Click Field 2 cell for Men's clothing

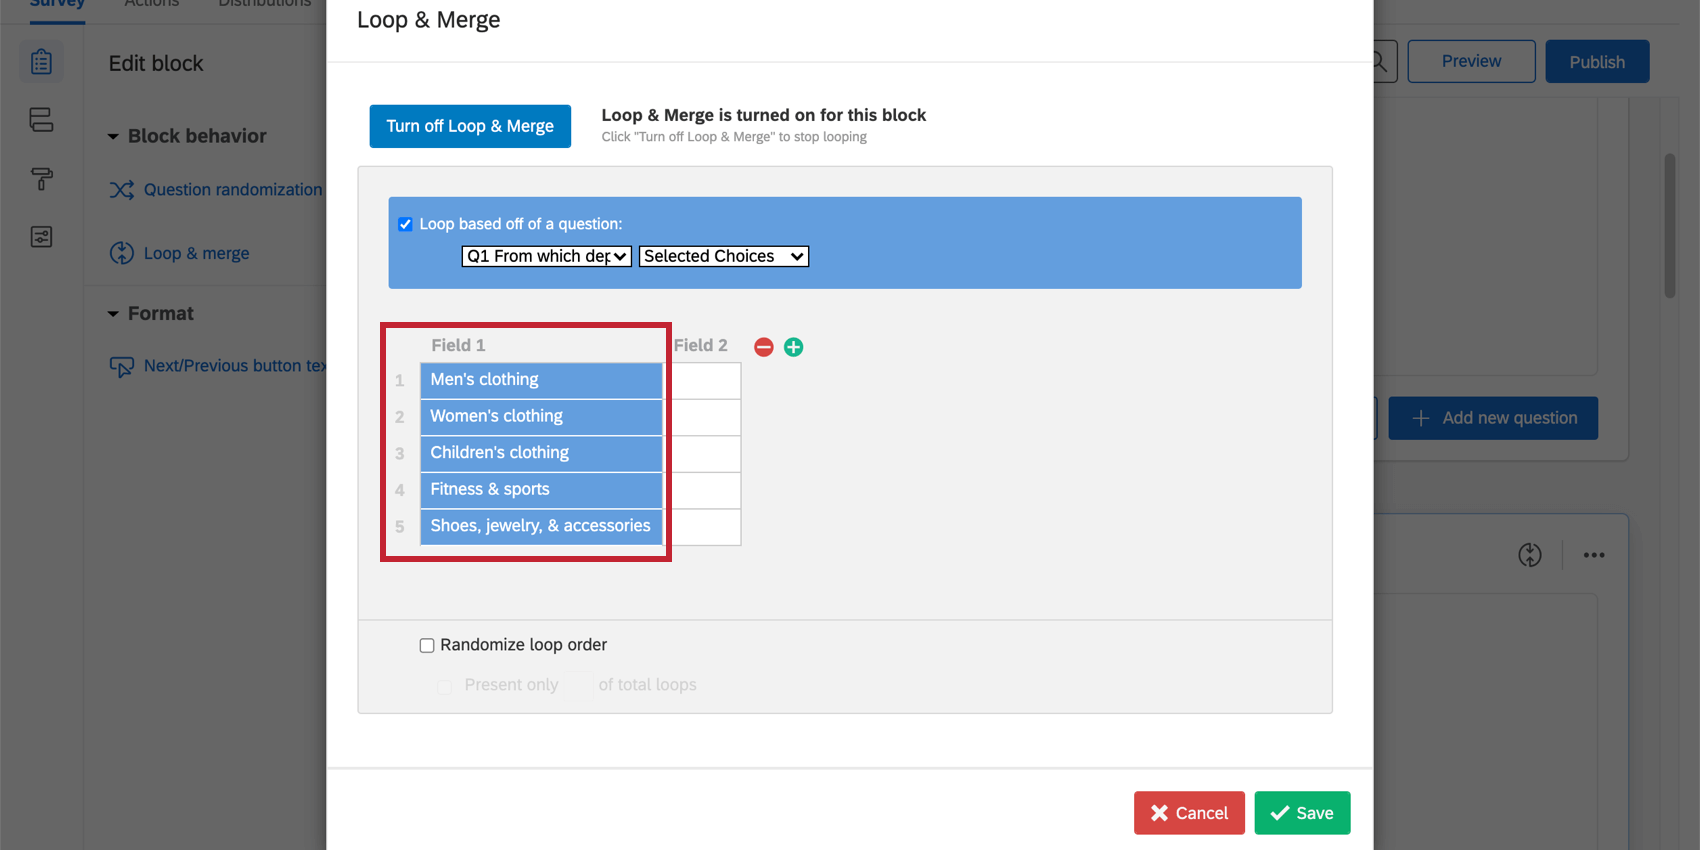tap(706, 380)
